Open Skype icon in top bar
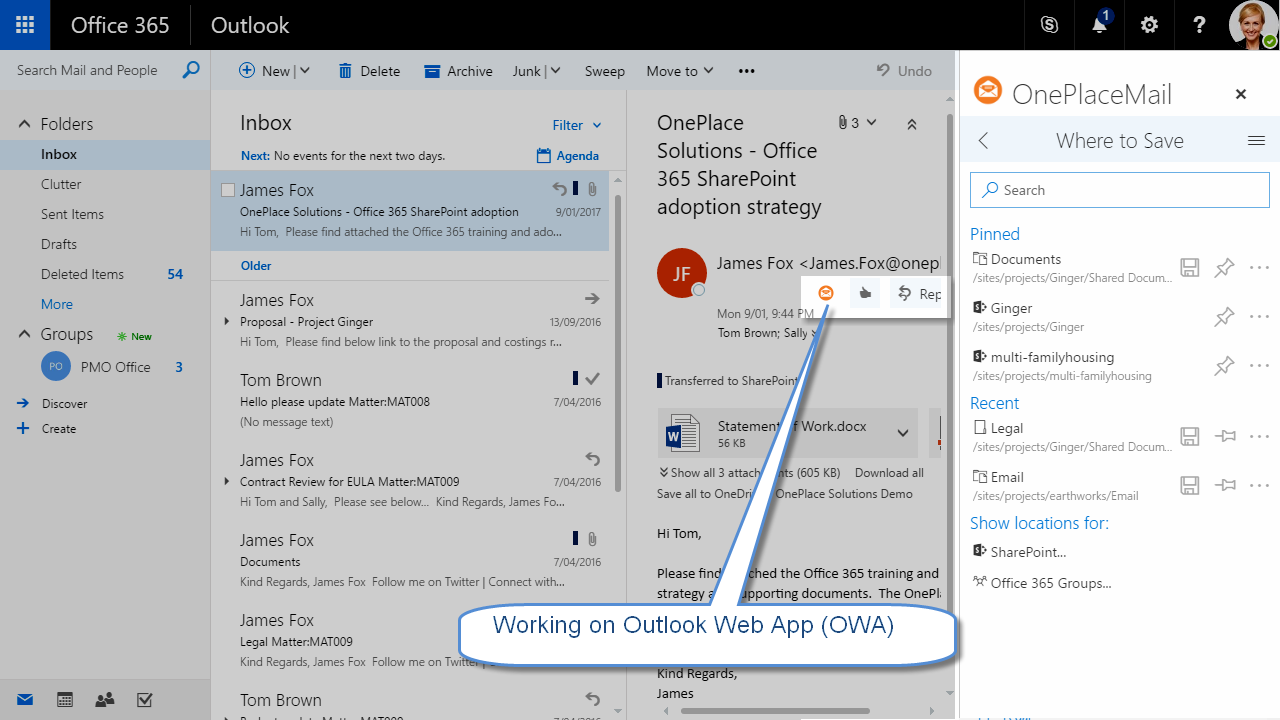 pyautogui.click(x=1049, y=25)
